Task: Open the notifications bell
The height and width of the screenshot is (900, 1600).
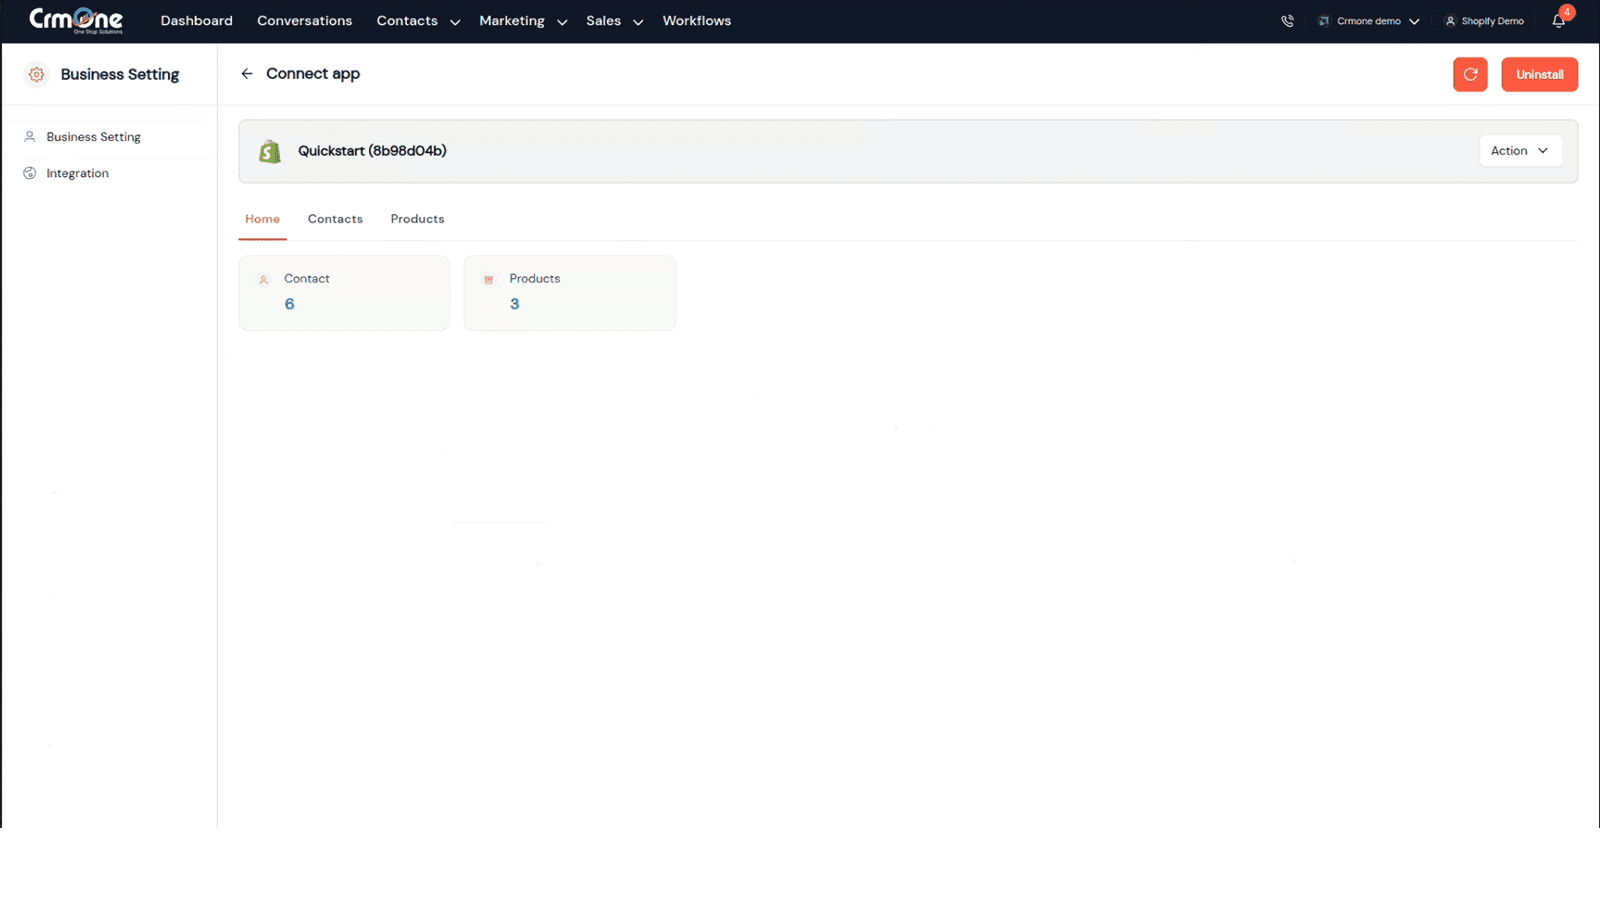Action: coord(1558,21)
